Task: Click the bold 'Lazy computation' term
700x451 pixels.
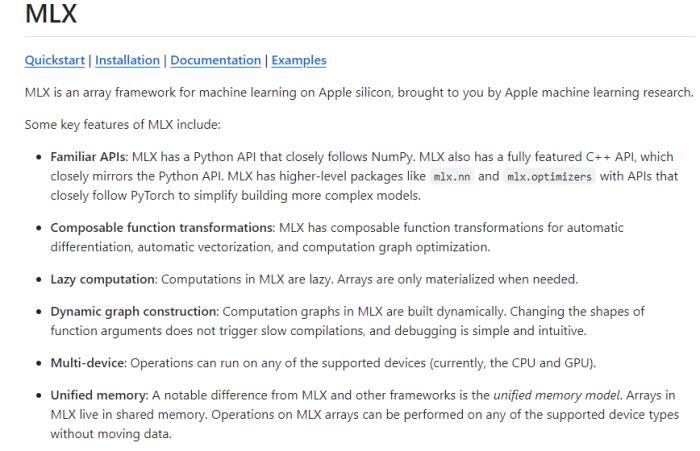Action: [x=103, y=280]
